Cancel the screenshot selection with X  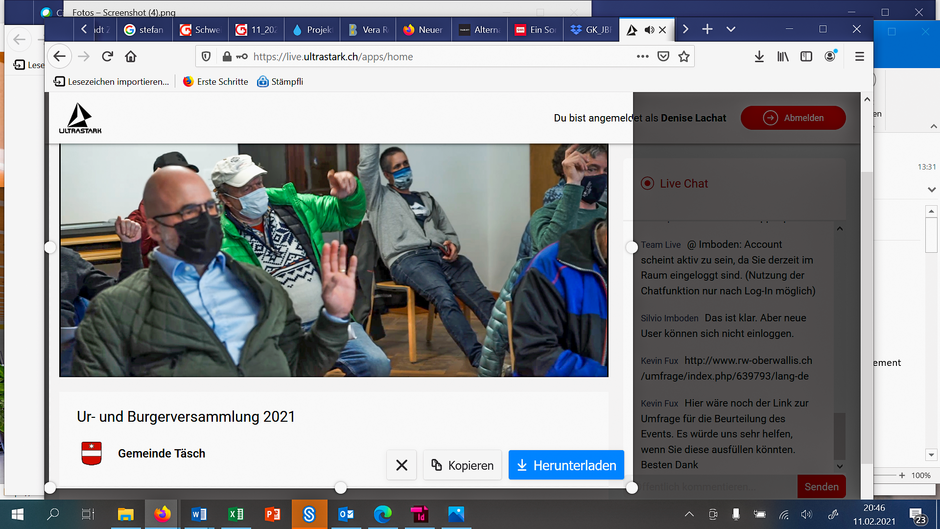[401, 465]
